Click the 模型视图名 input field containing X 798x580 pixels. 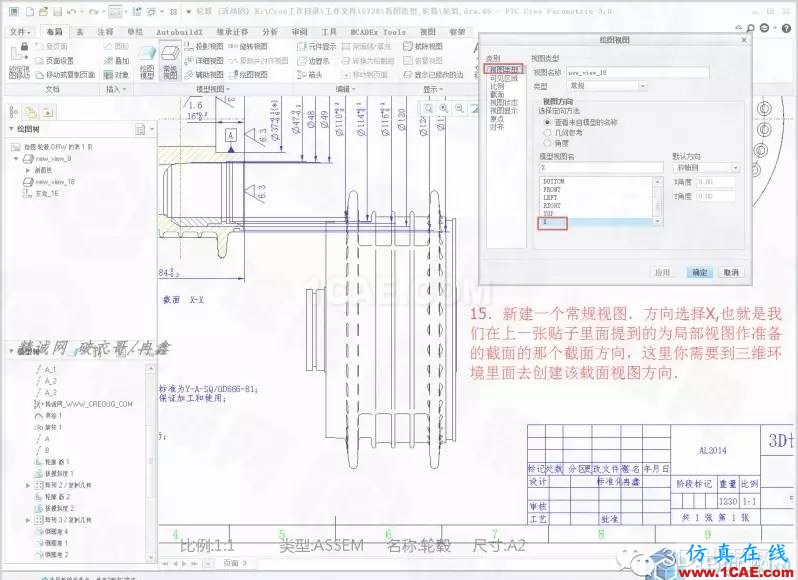[x=602, y=167]
